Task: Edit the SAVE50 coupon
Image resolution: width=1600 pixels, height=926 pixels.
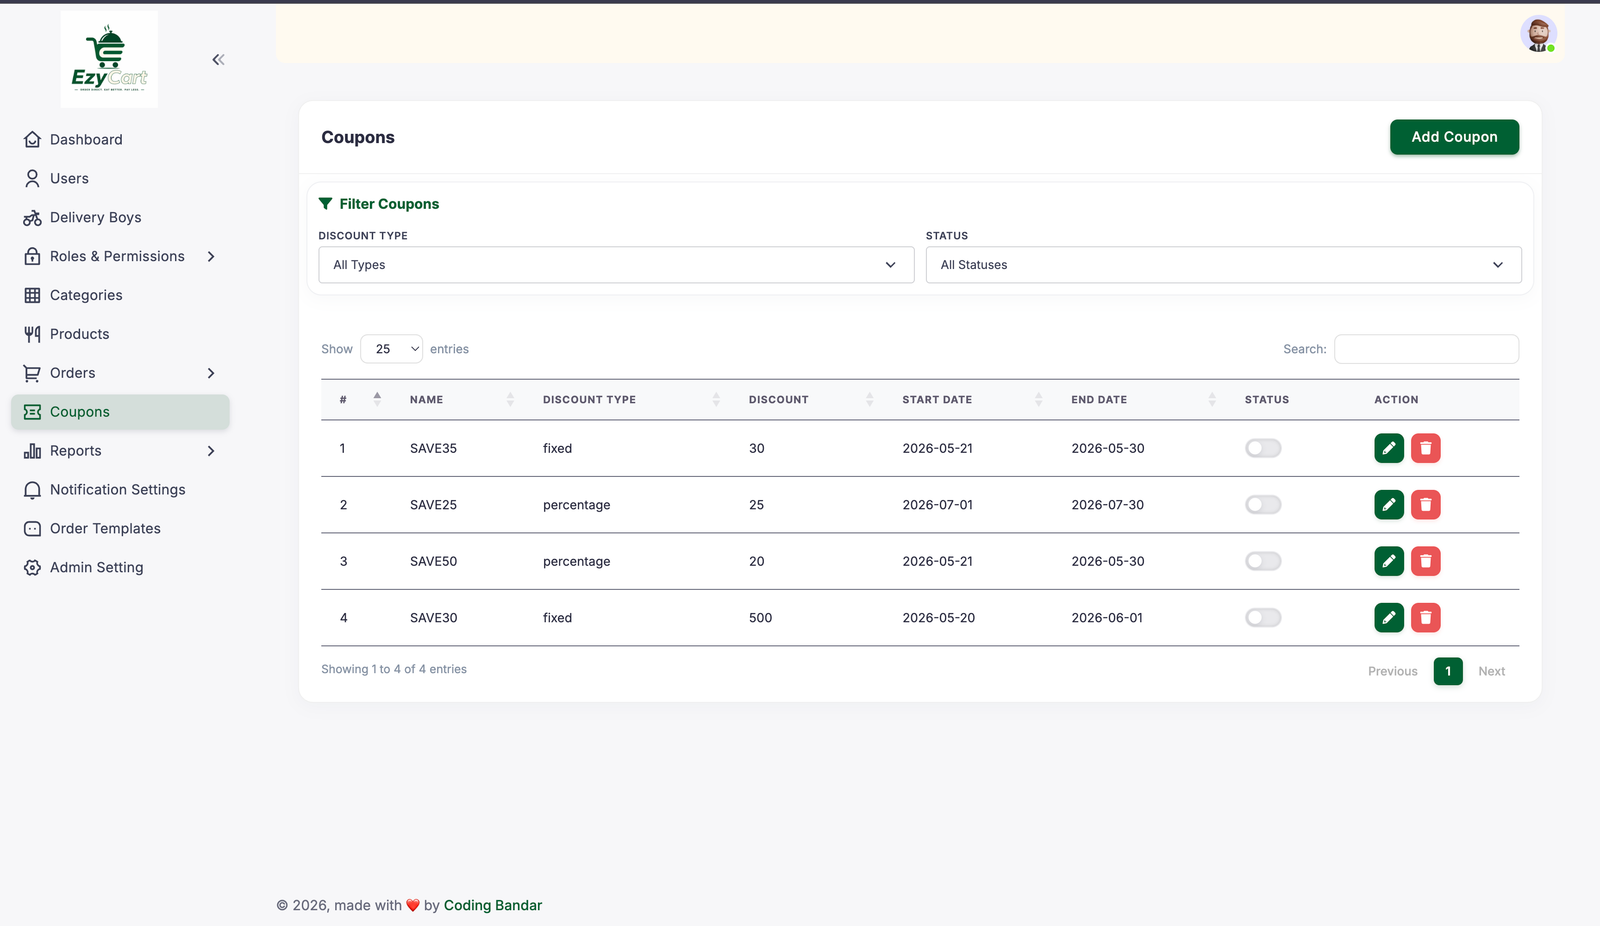Action: pos(1389,561)
